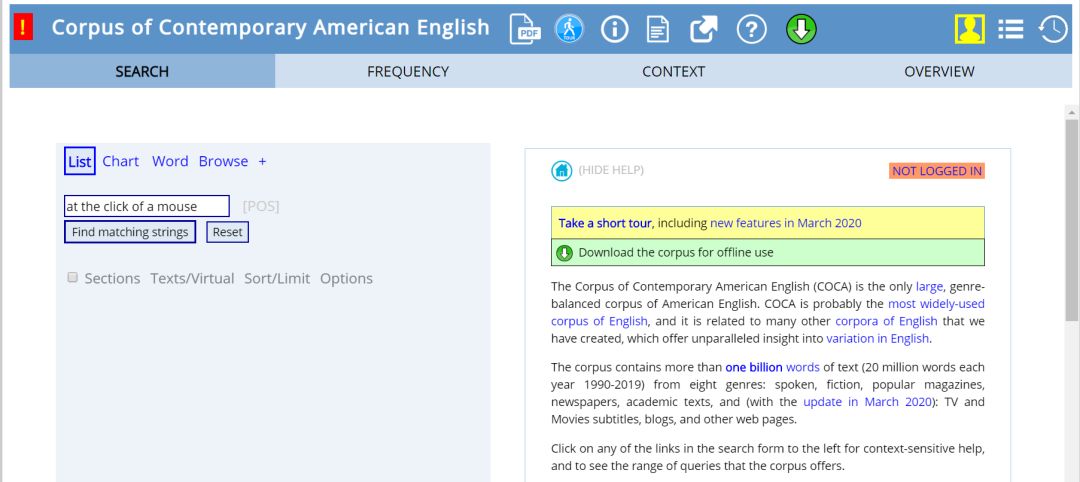Viewport: 1080px width, 482px height.
Task: Switch to the CONTEXT tab
Action: 673,72
